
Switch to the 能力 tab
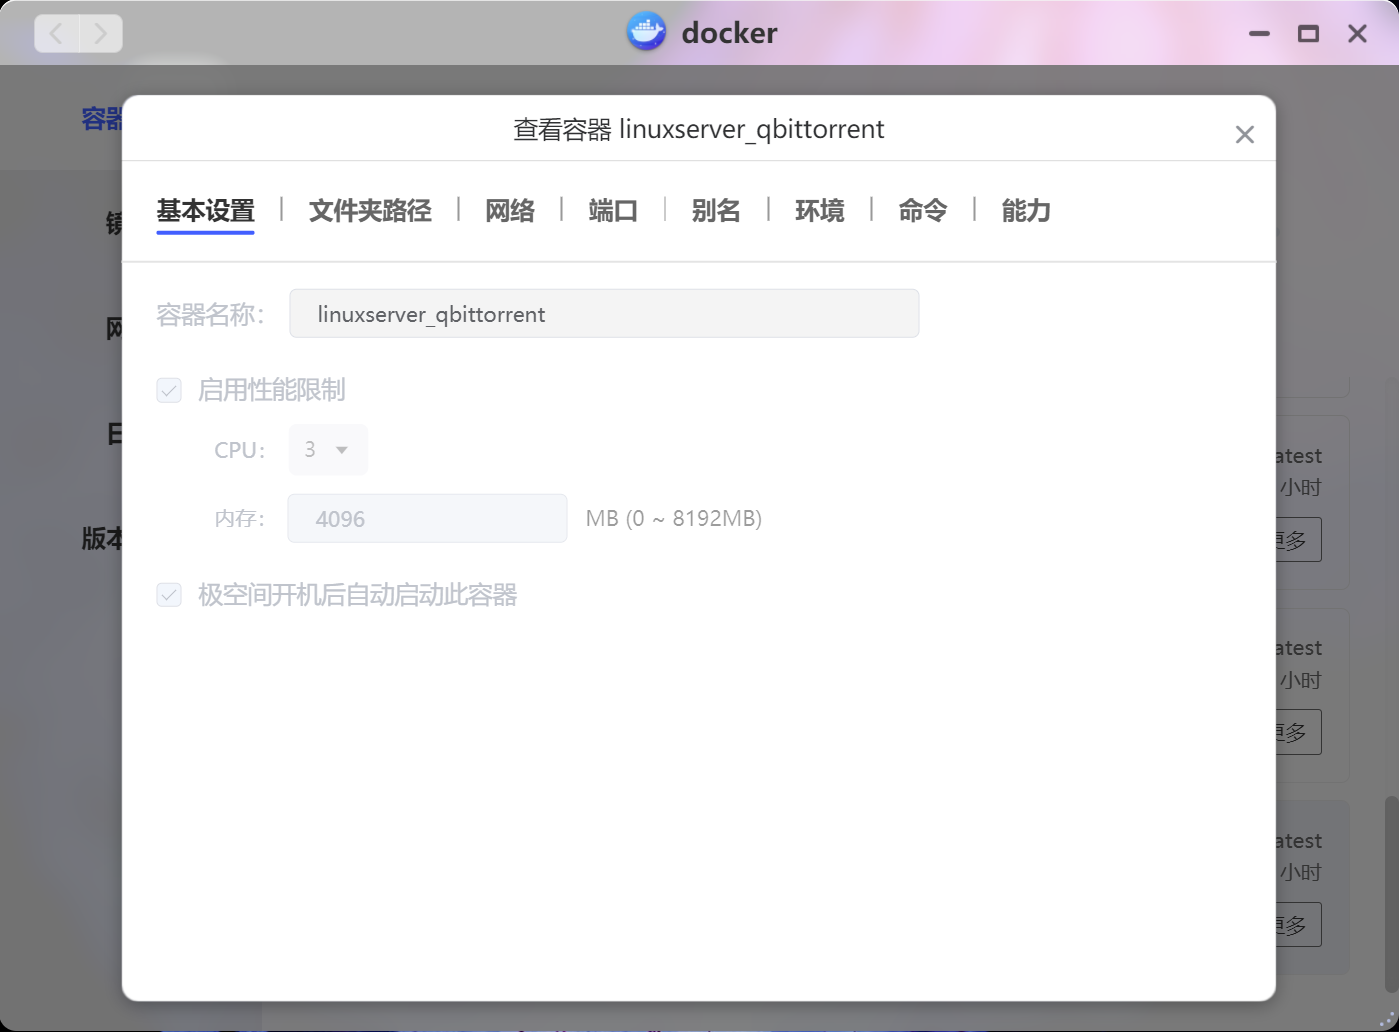coord(1026,211)
